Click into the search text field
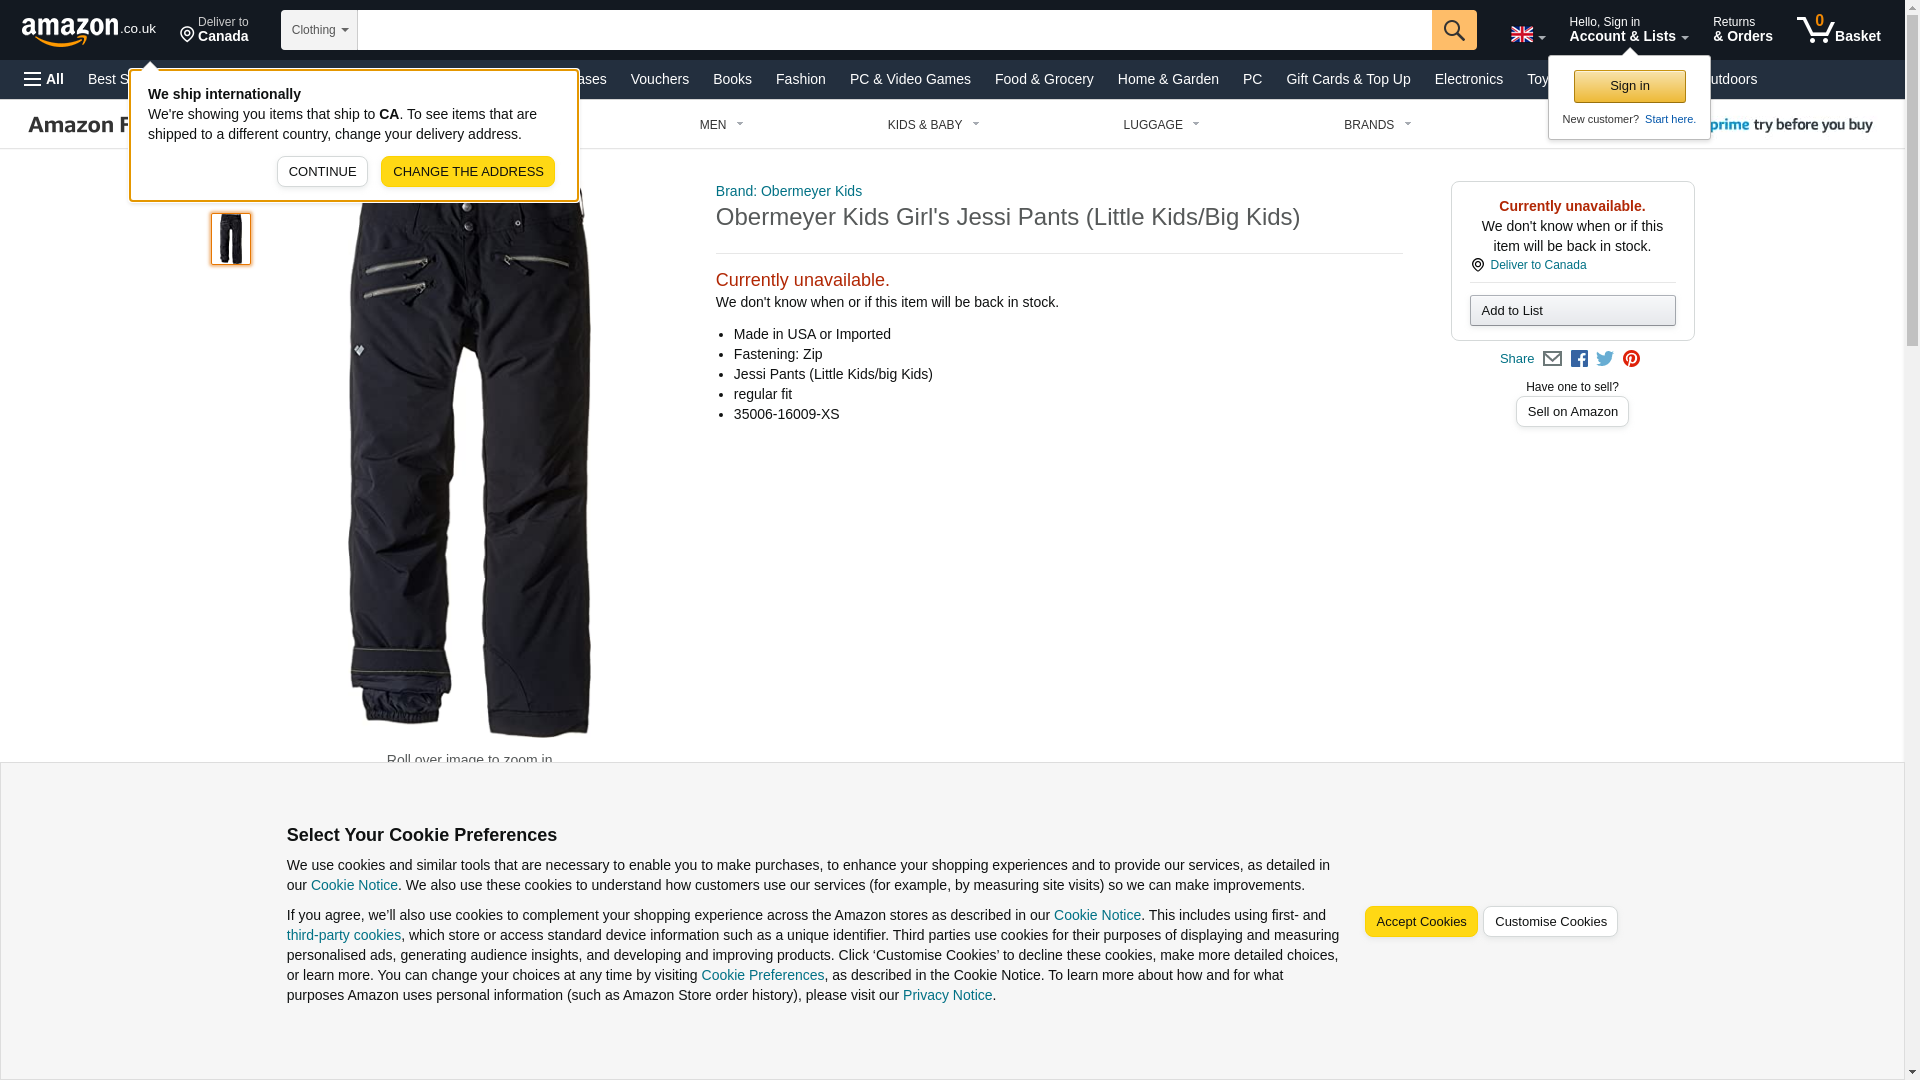Screen dimensions: 1920x1080 894,30
